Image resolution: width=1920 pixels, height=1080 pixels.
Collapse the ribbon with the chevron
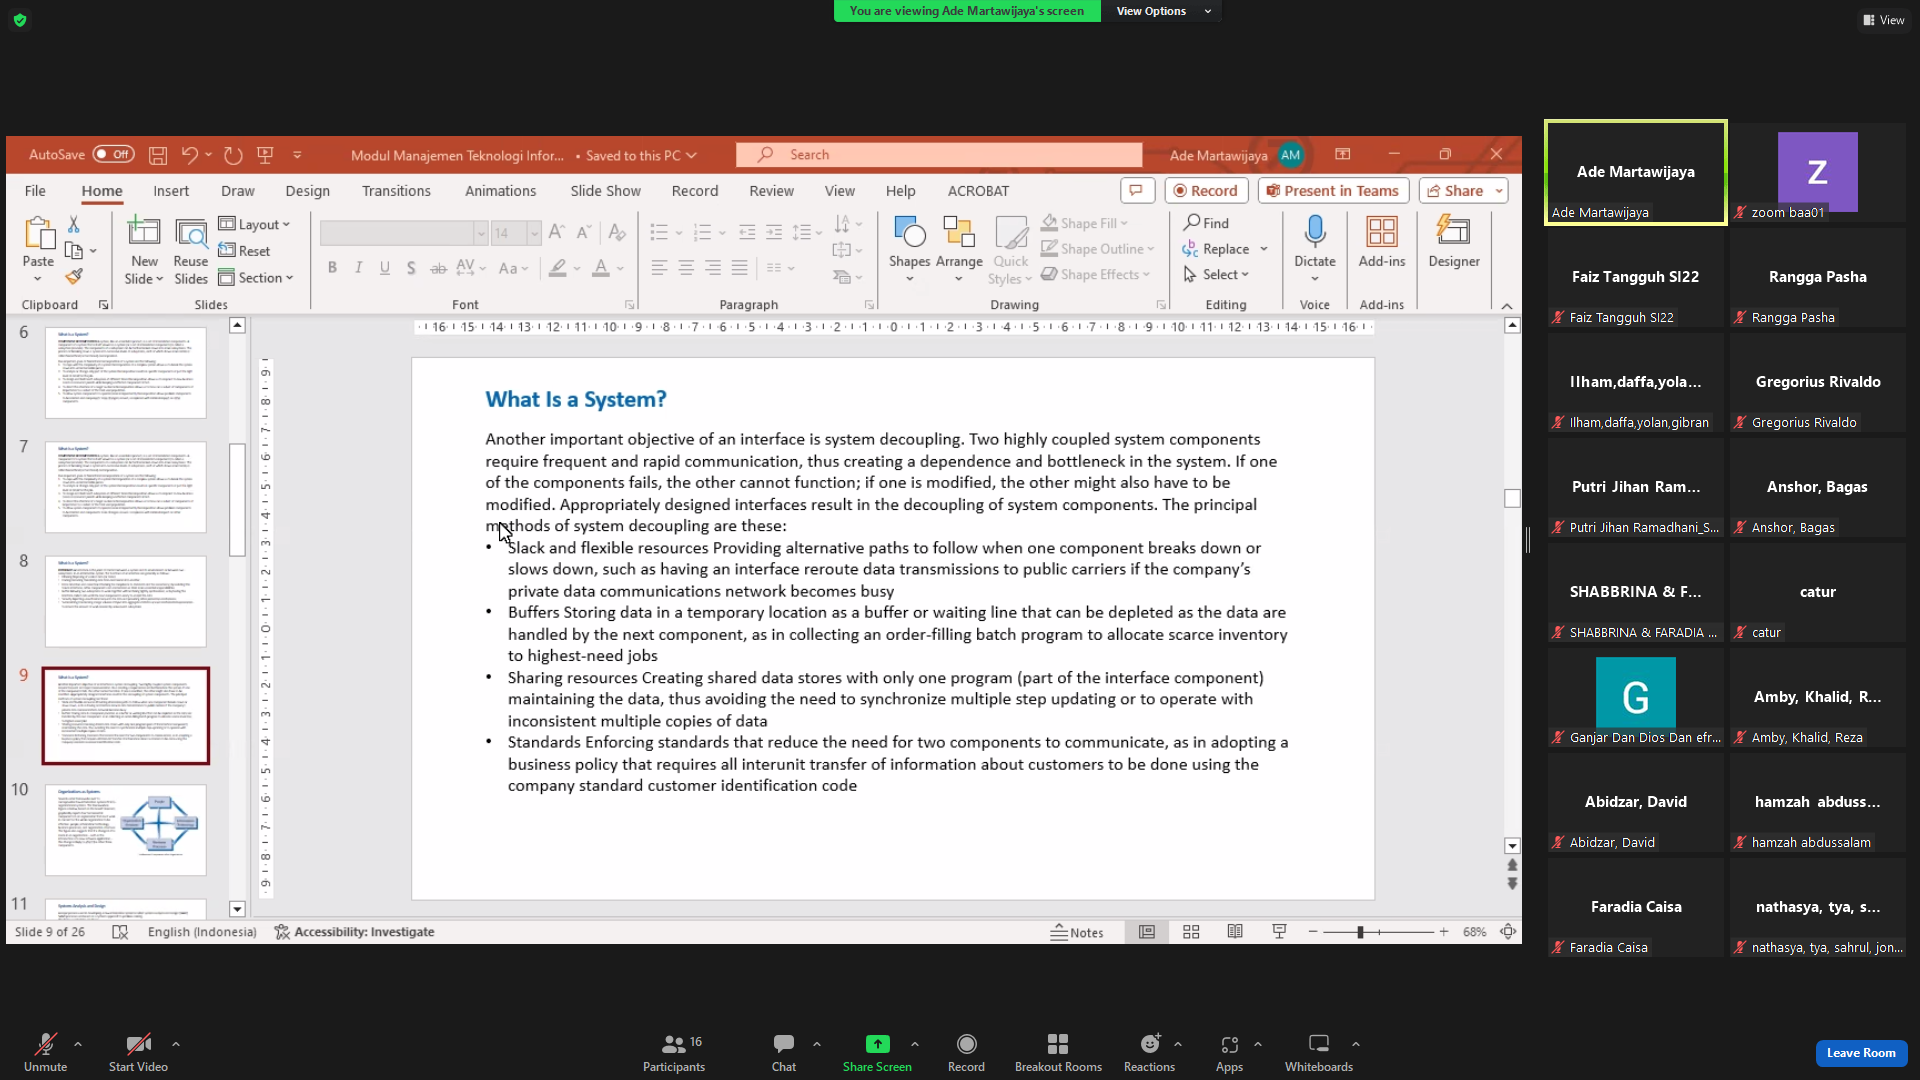click(1506, 306)
